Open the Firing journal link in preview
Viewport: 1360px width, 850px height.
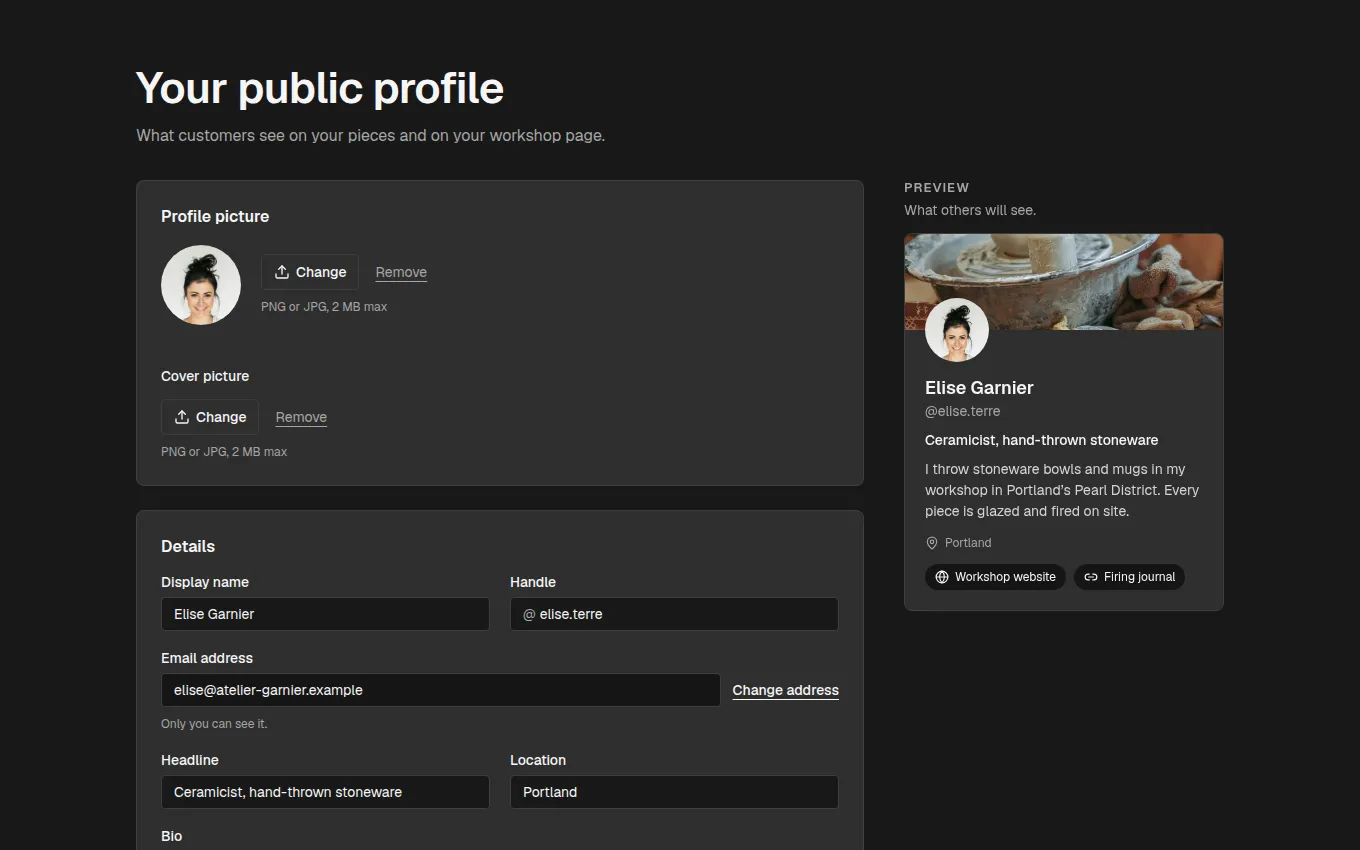point(1129,577)
